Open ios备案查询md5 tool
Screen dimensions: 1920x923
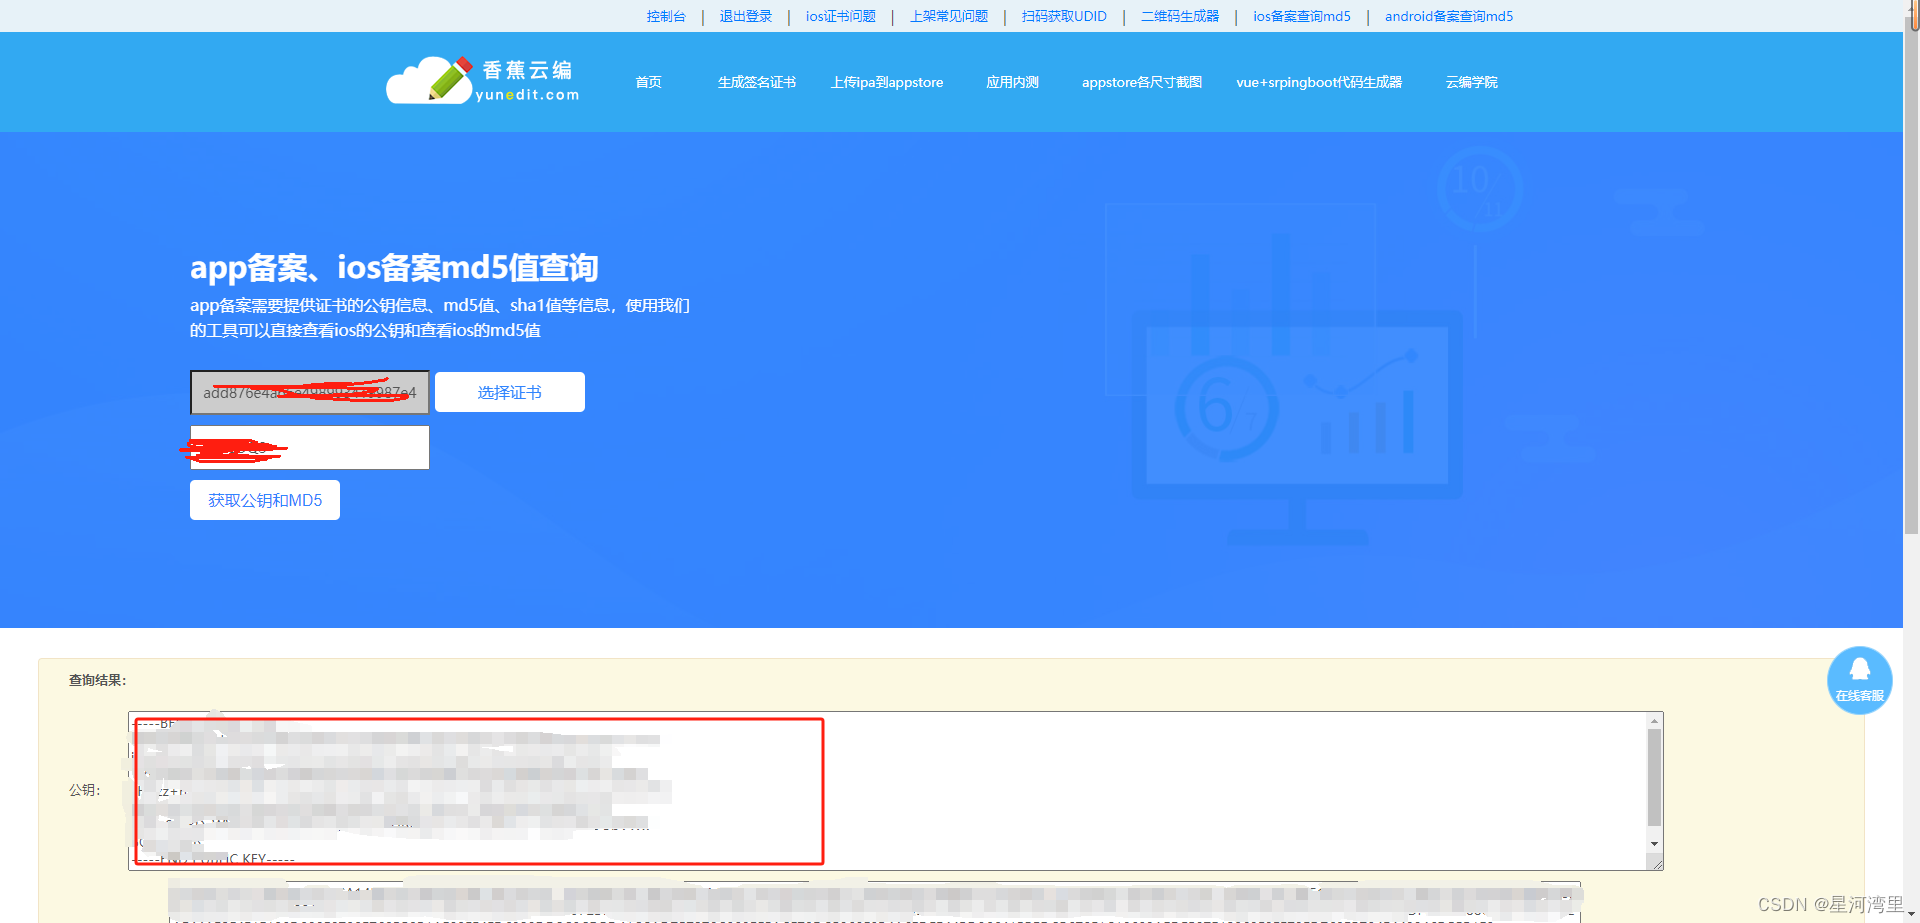1300,16
